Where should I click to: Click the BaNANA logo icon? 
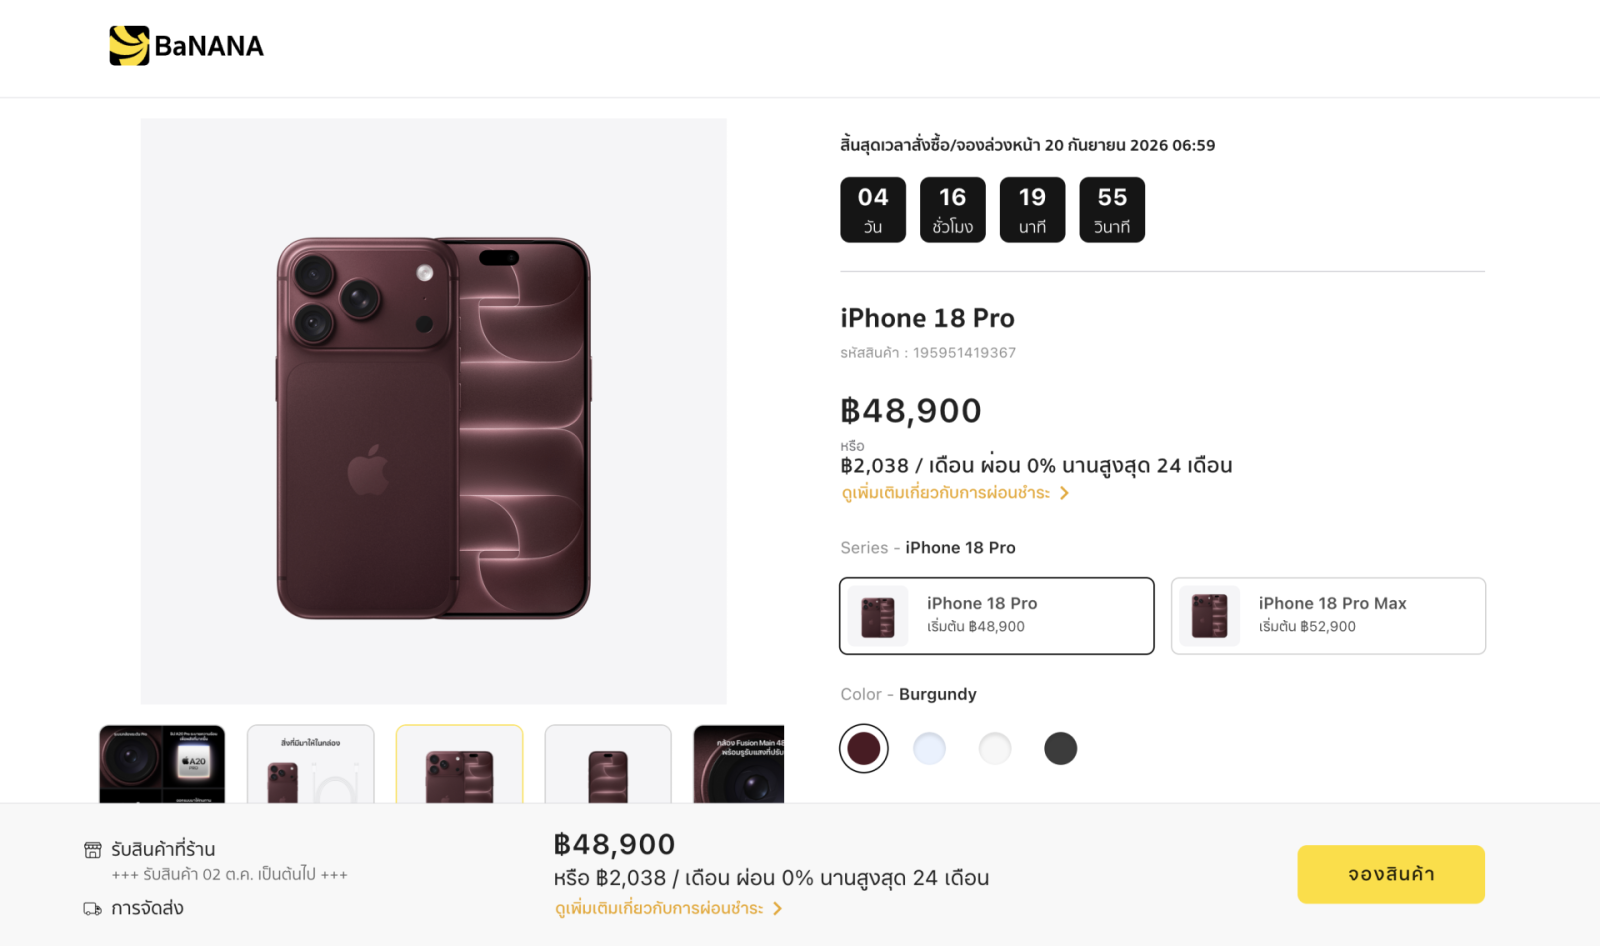point(129,46)
